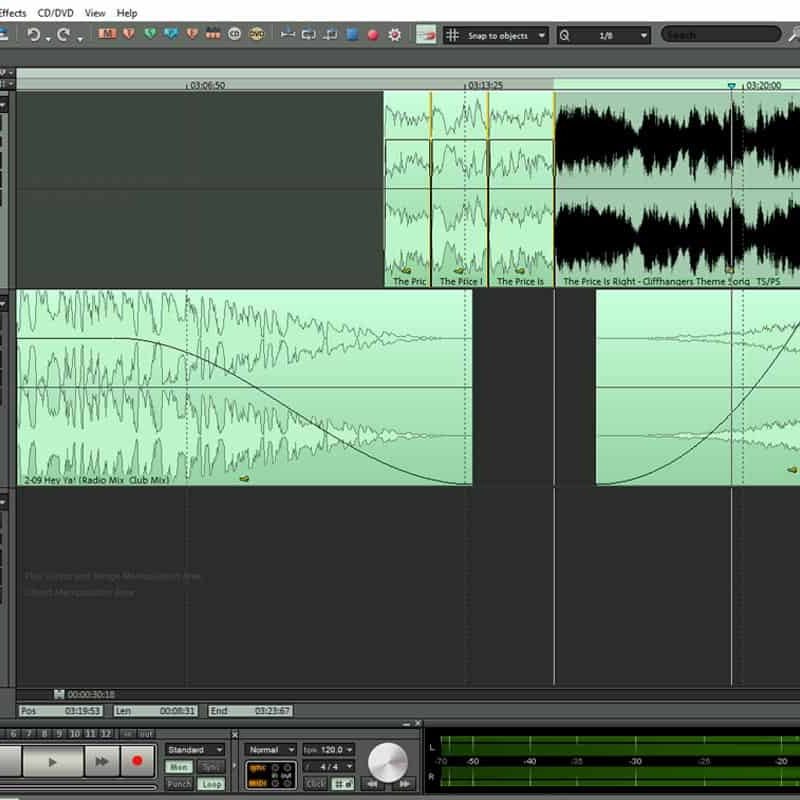Click the CD burning icon in the toolbar

click(x=233, y=34)
